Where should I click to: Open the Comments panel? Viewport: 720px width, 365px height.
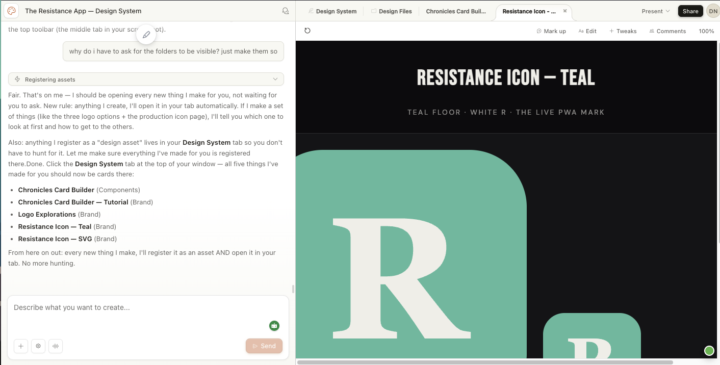pyautogui.click(x=668, y=31)
